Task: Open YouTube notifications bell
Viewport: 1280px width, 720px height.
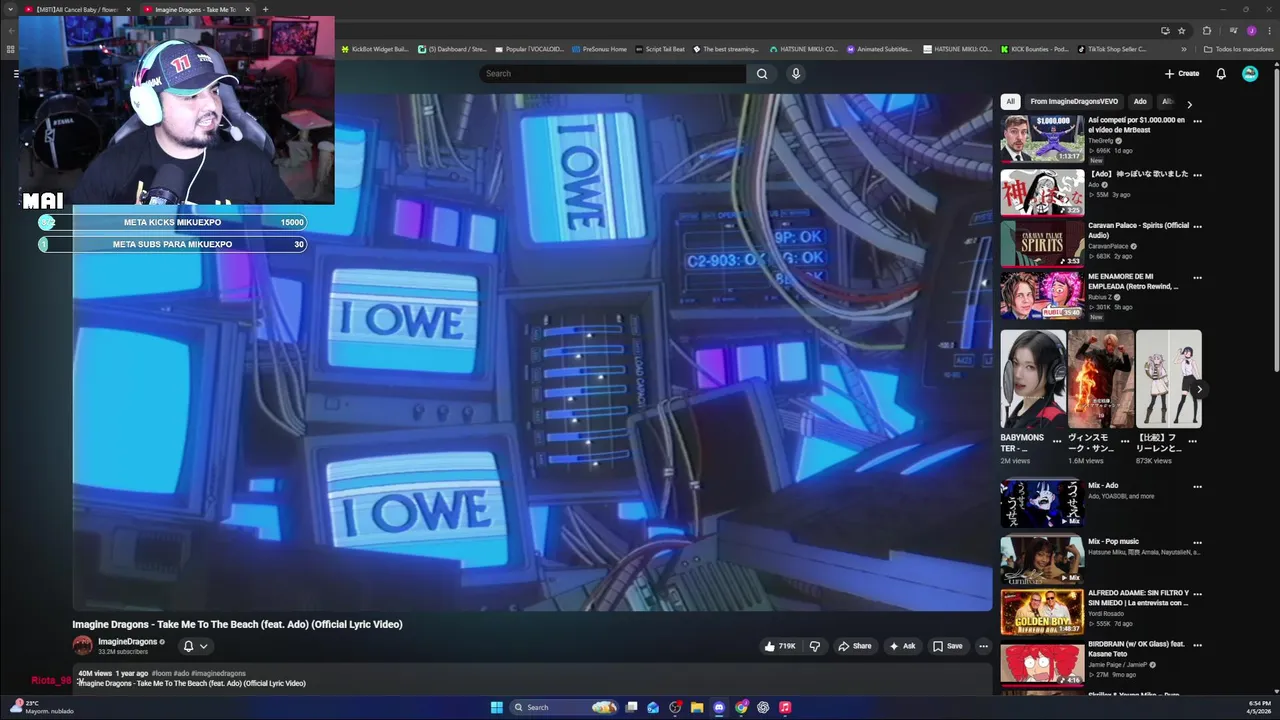Action: click(x=1221, y=73)
